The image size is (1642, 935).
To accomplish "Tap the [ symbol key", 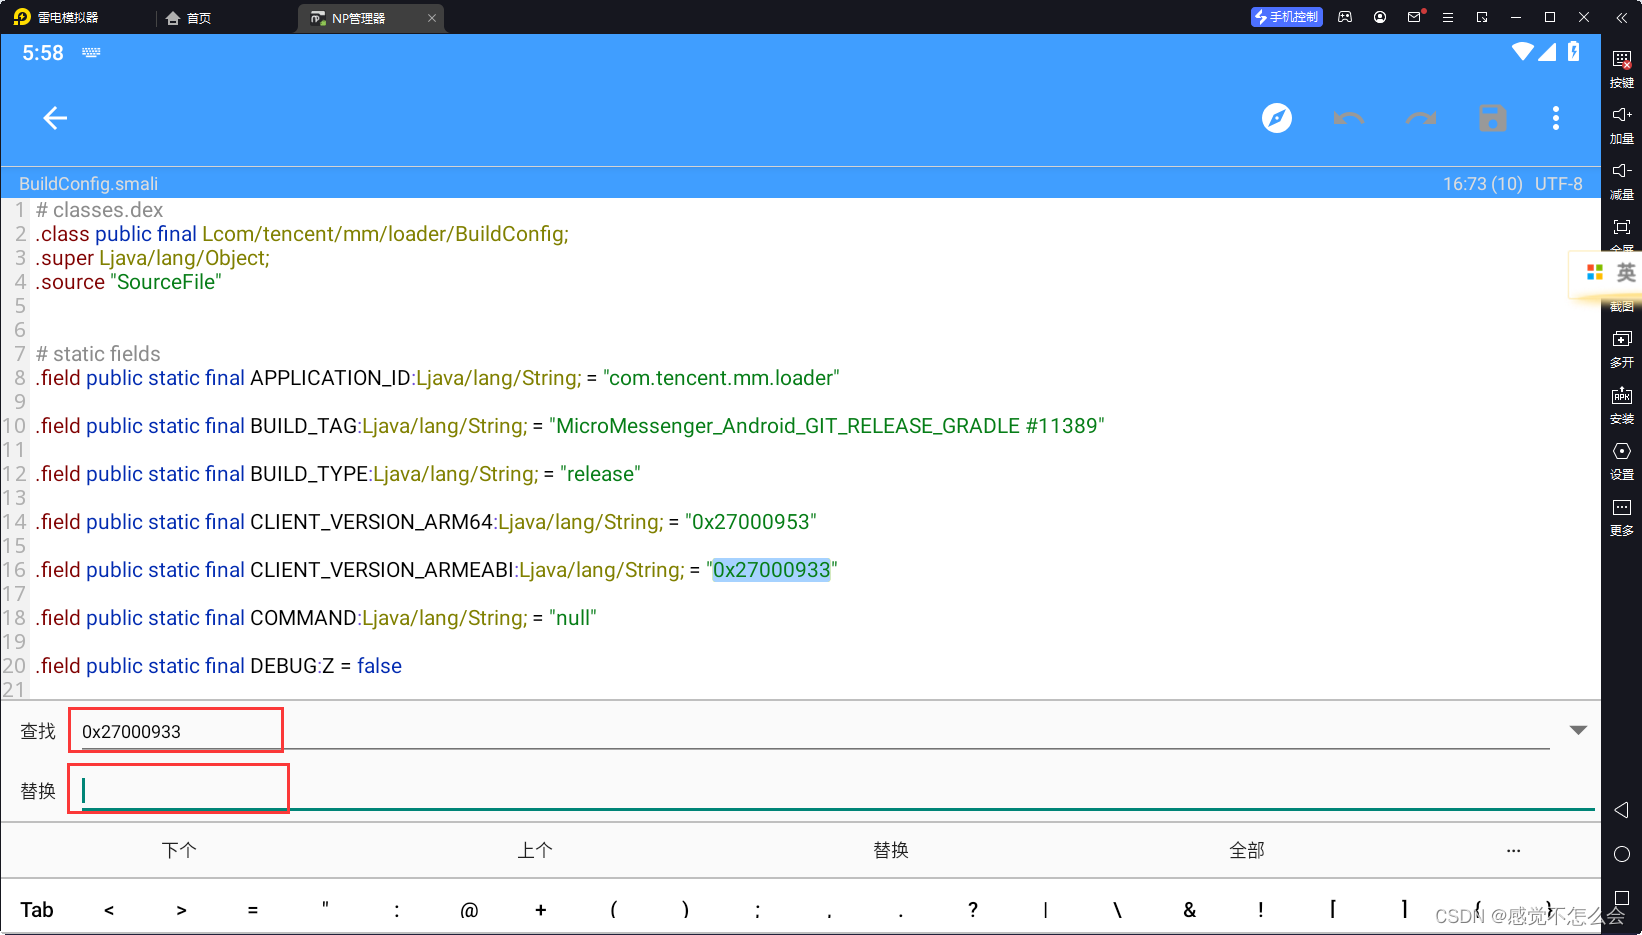I will click(x=1333, y=909).
